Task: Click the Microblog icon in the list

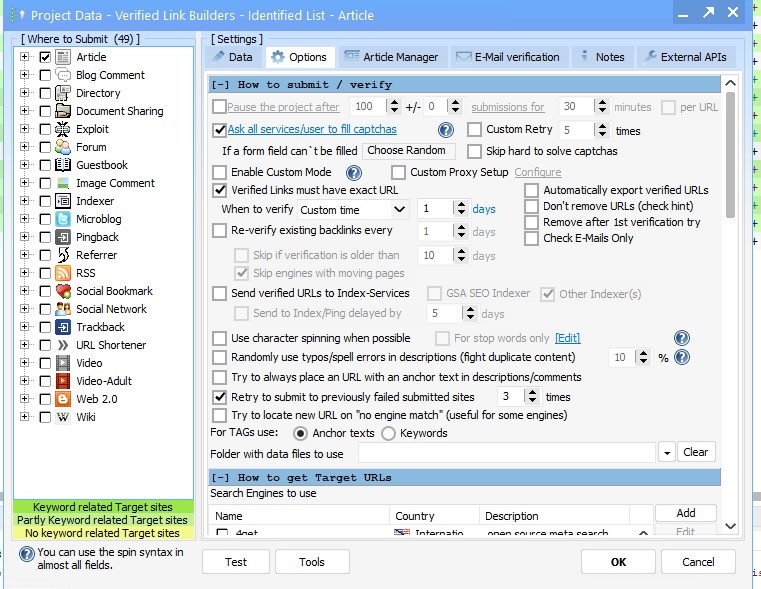Action: pyautogui.click(x=63, y=219)
